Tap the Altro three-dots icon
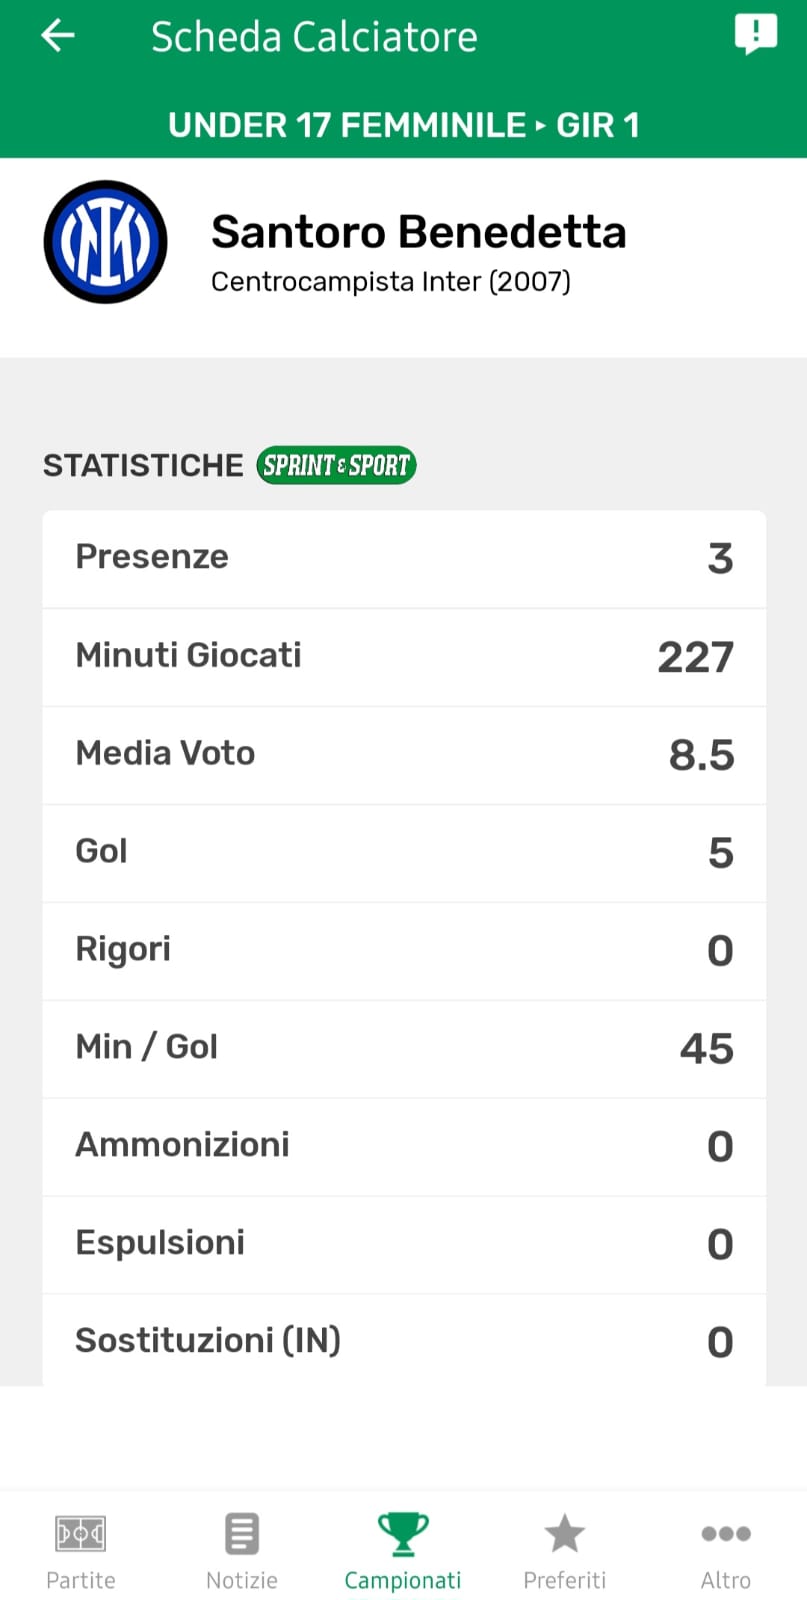The width and height of the screenshot is (807, 1600). (725, 1533)
